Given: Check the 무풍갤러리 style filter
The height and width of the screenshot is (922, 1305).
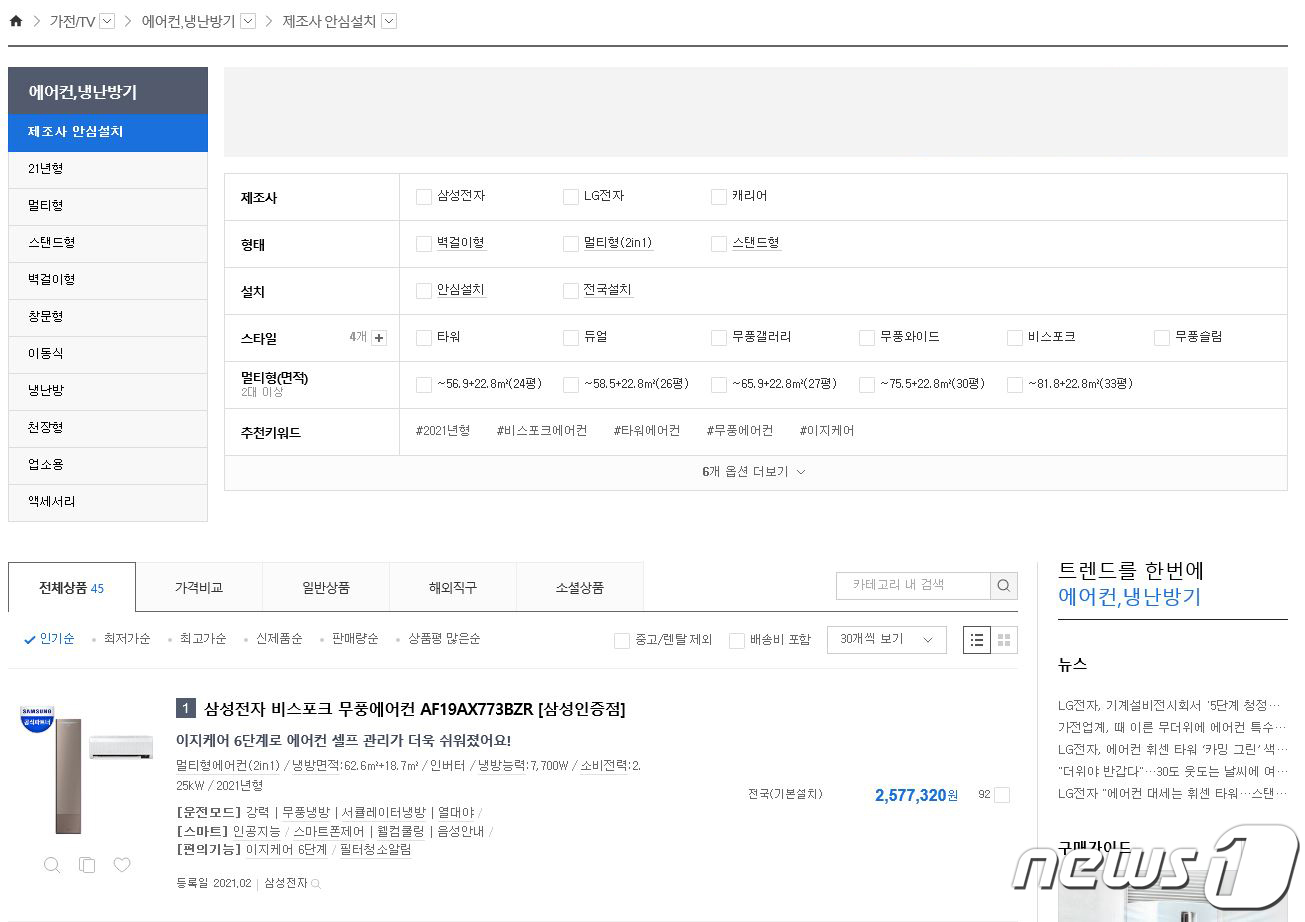Looking at the screenshot, I should 719,338.
